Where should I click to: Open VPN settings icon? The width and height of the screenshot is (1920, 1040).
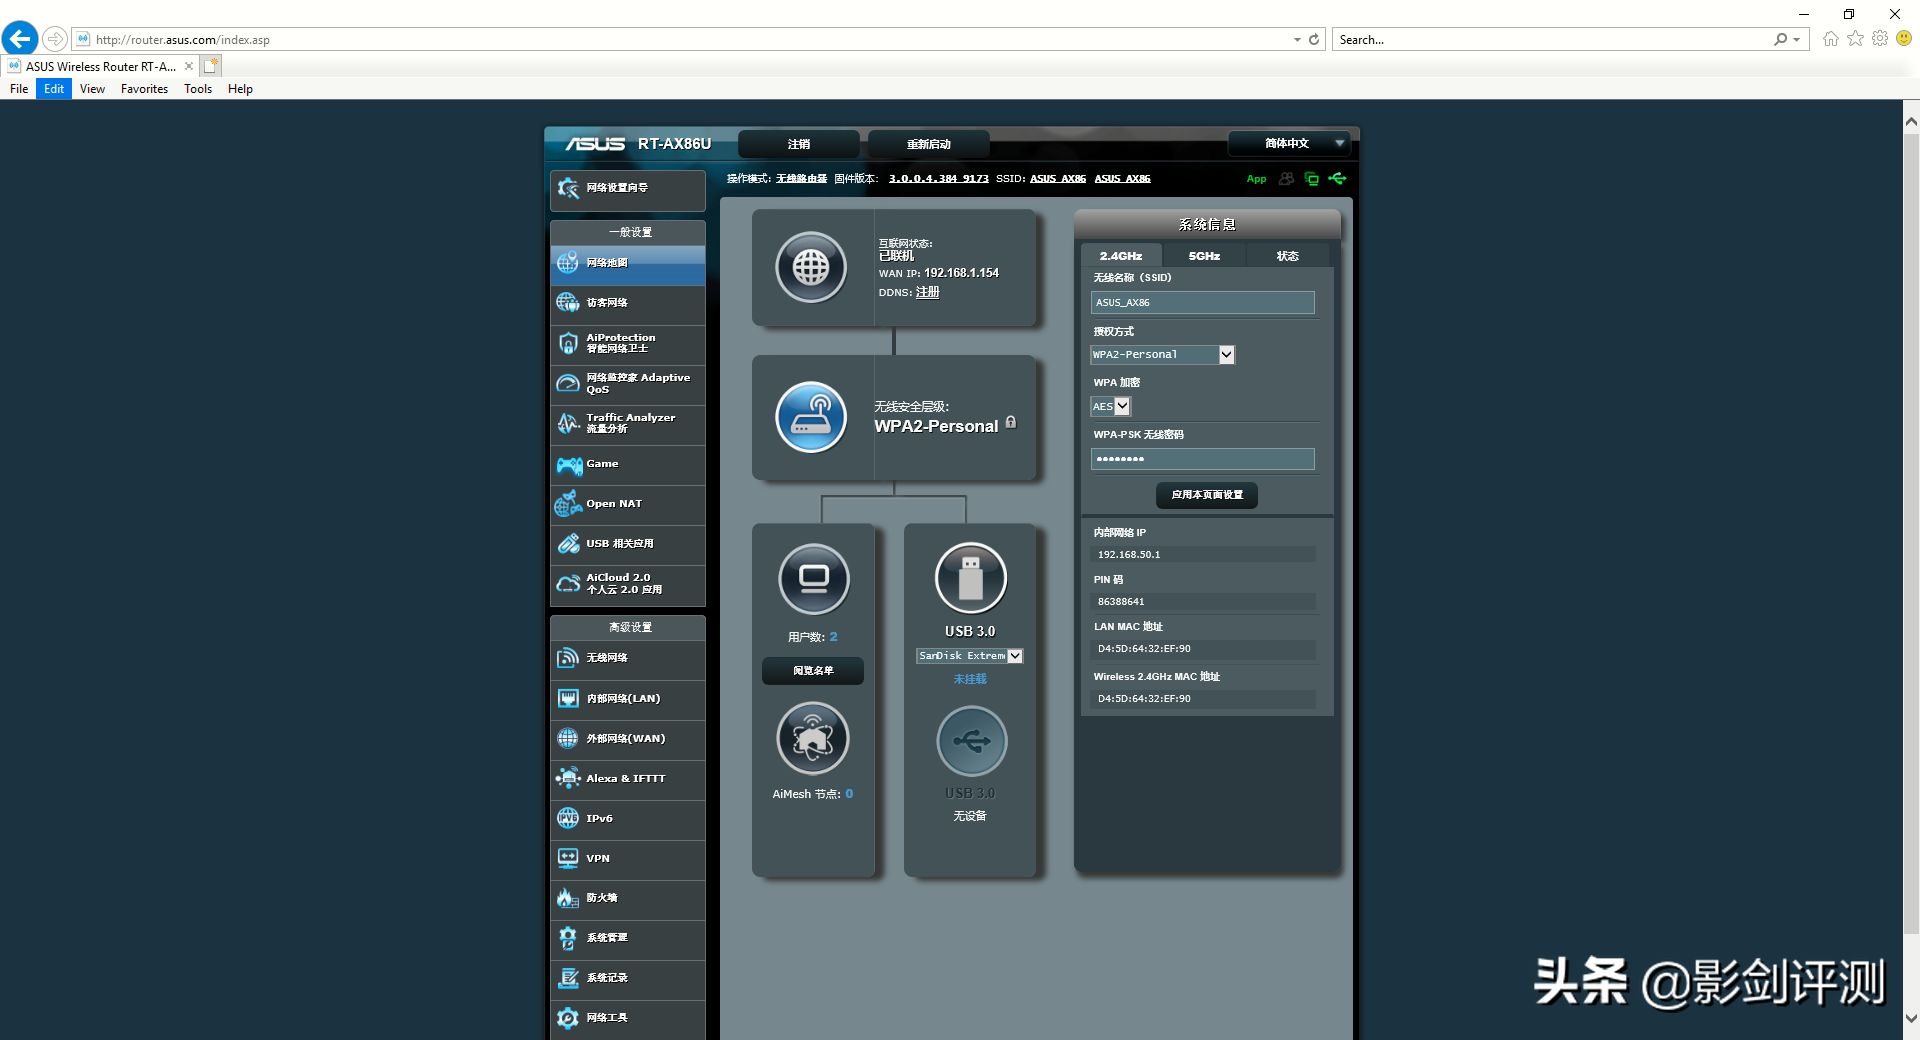tap(568, 858)
